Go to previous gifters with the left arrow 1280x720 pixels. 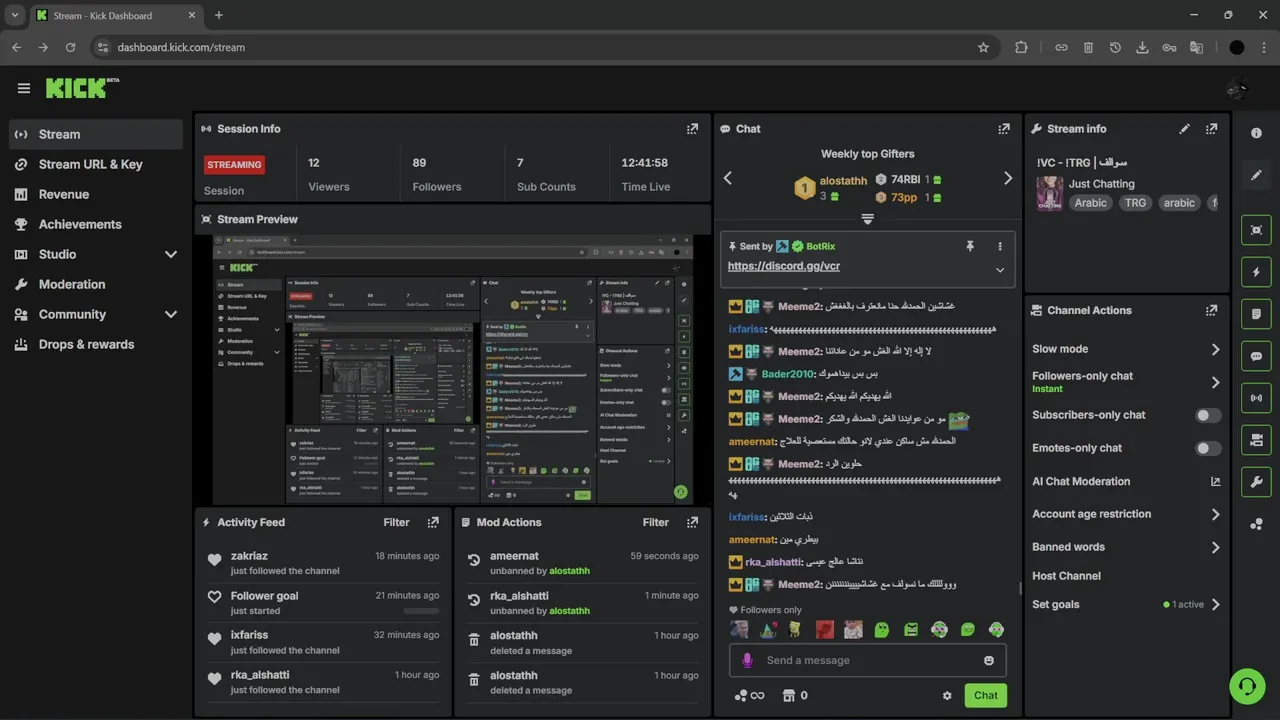pyautogui.click(x=728, y=178)
